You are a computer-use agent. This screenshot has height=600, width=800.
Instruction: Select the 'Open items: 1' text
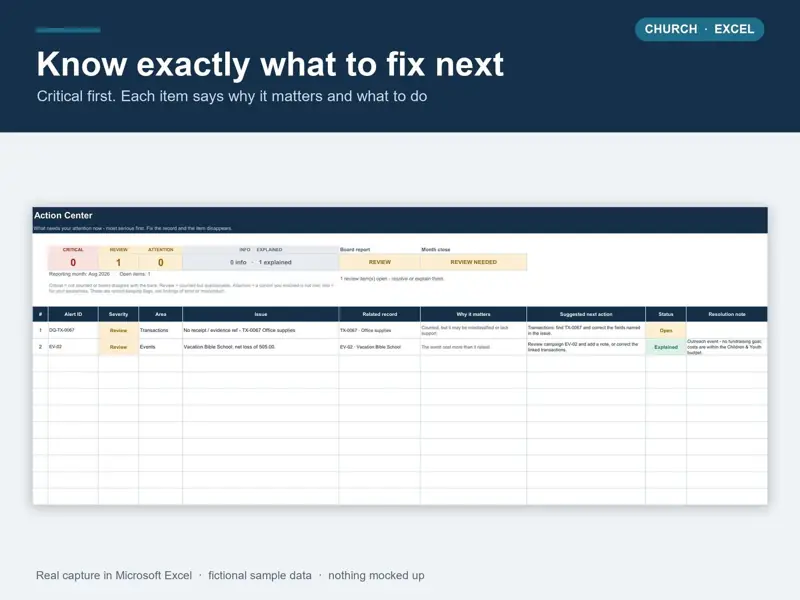click(135, 274)
